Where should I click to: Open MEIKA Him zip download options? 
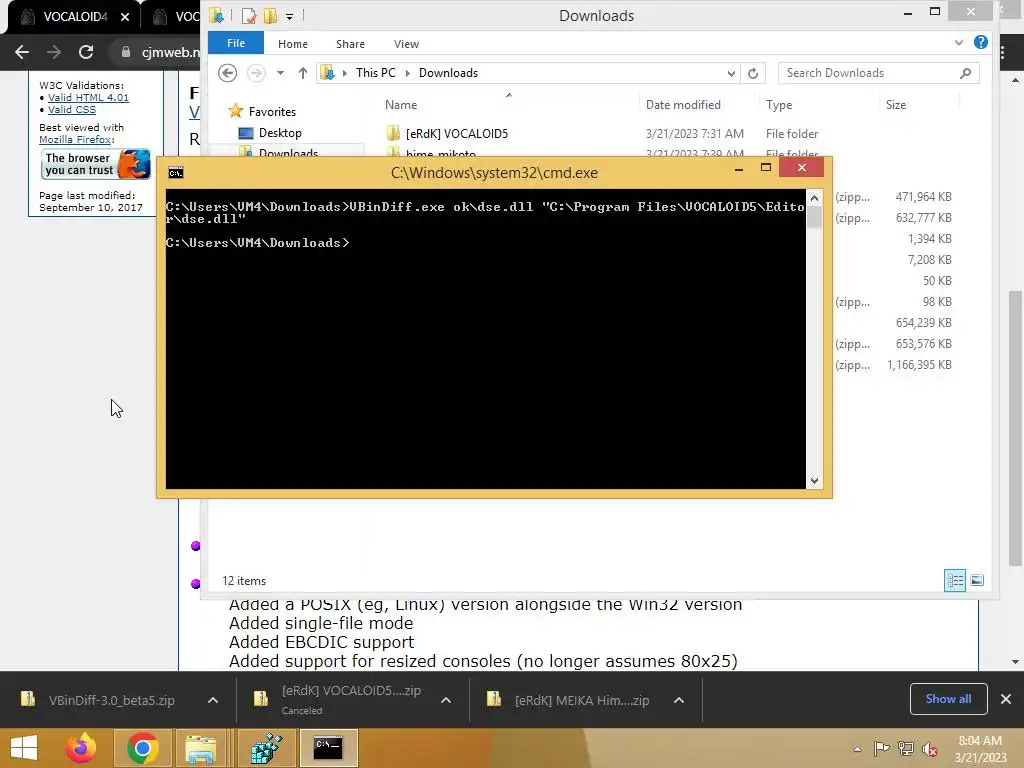point(679,700)
